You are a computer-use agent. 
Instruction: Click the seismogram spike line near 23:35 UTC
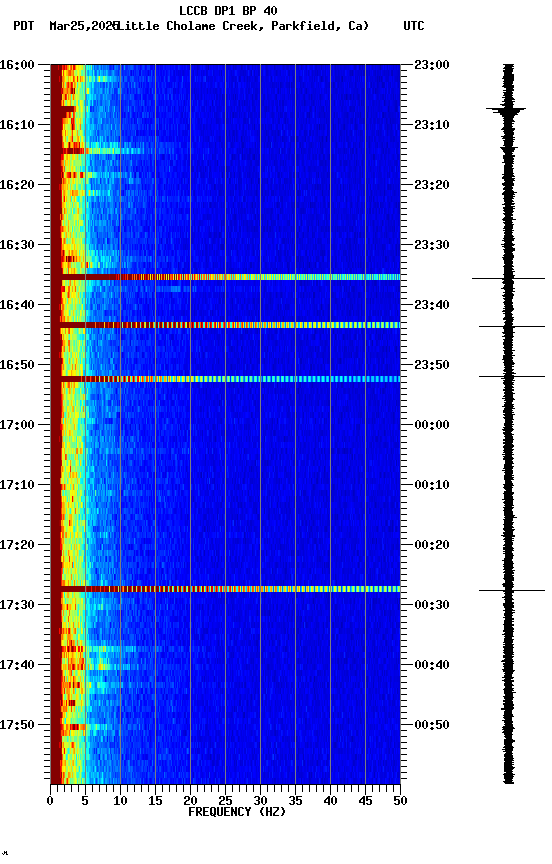pyautogui.click(x=508, y=279)
